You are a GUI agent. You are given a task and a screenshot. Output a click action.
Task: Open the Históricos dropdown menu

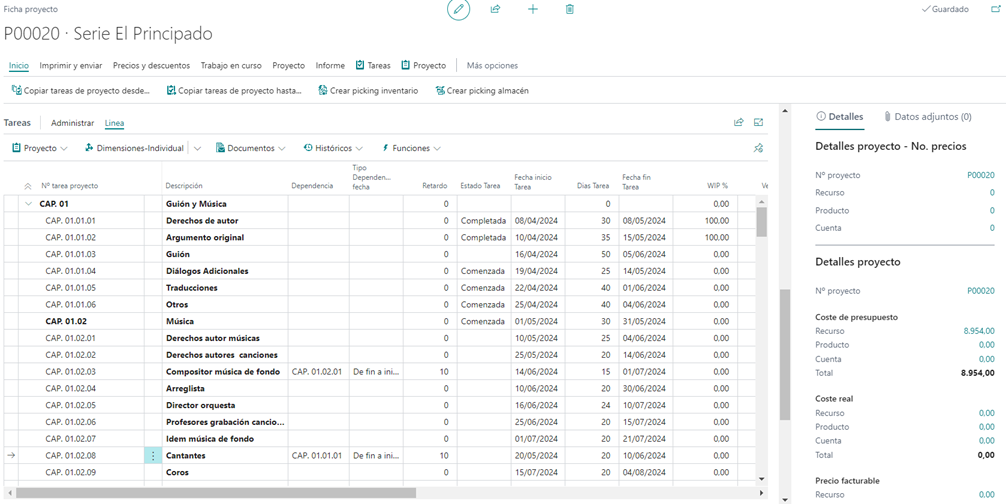tap(333, 148)
